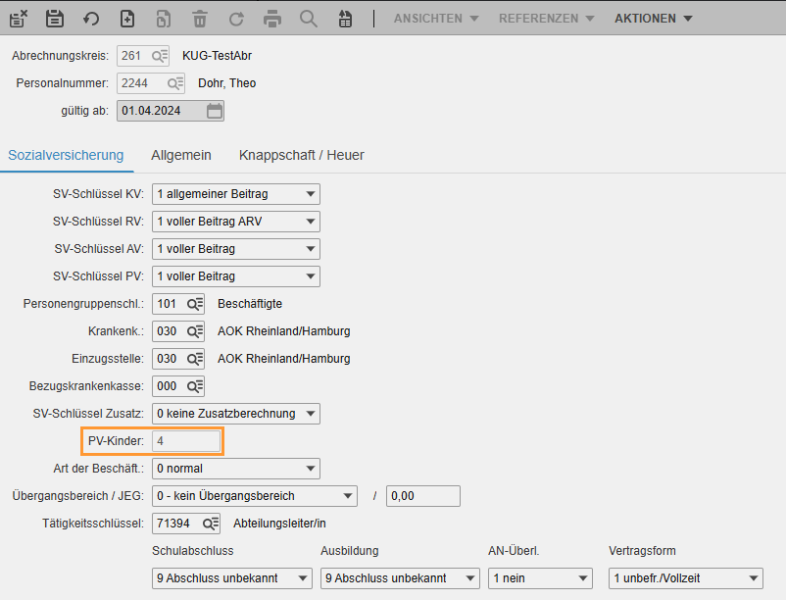This screenshot has width=786, height=600.
Task: Click the printer icon
Action: pos(272,19)
